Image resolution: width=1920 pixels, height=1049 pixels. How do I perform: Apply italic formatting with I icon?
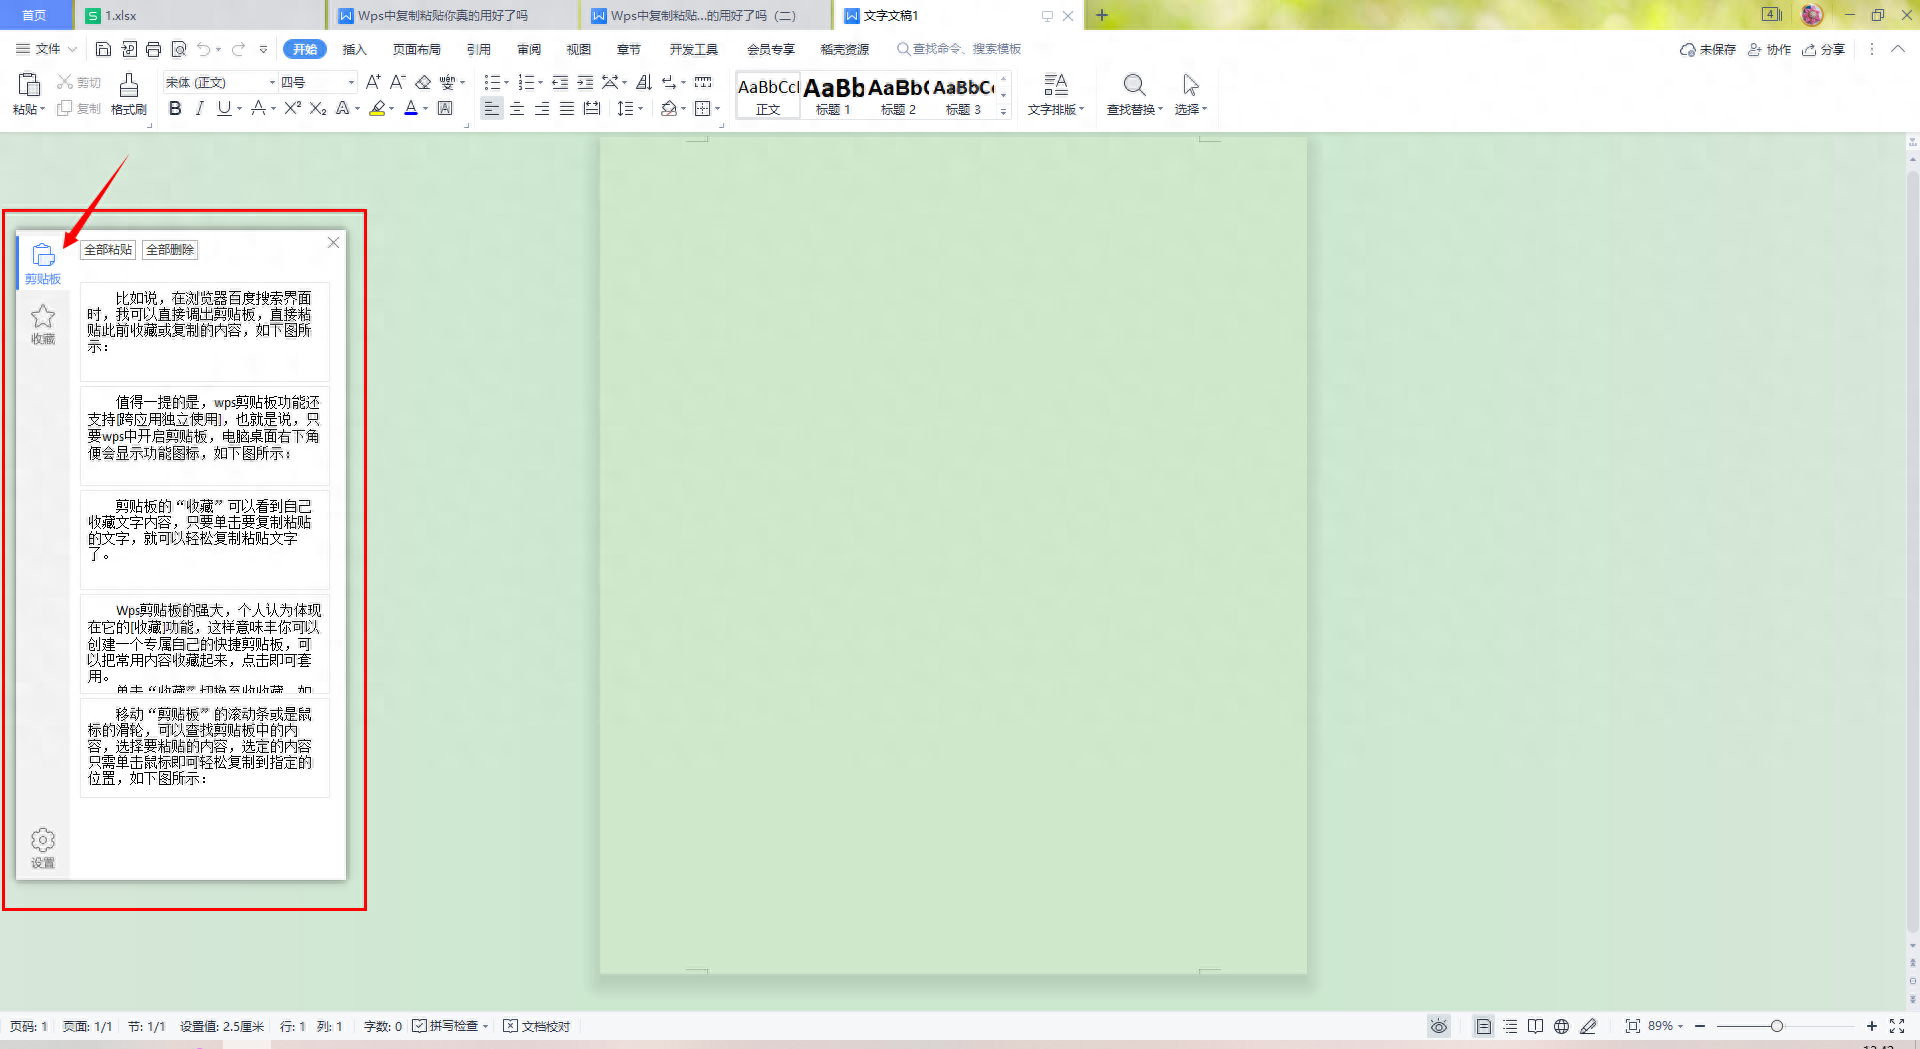click(199, 108)
